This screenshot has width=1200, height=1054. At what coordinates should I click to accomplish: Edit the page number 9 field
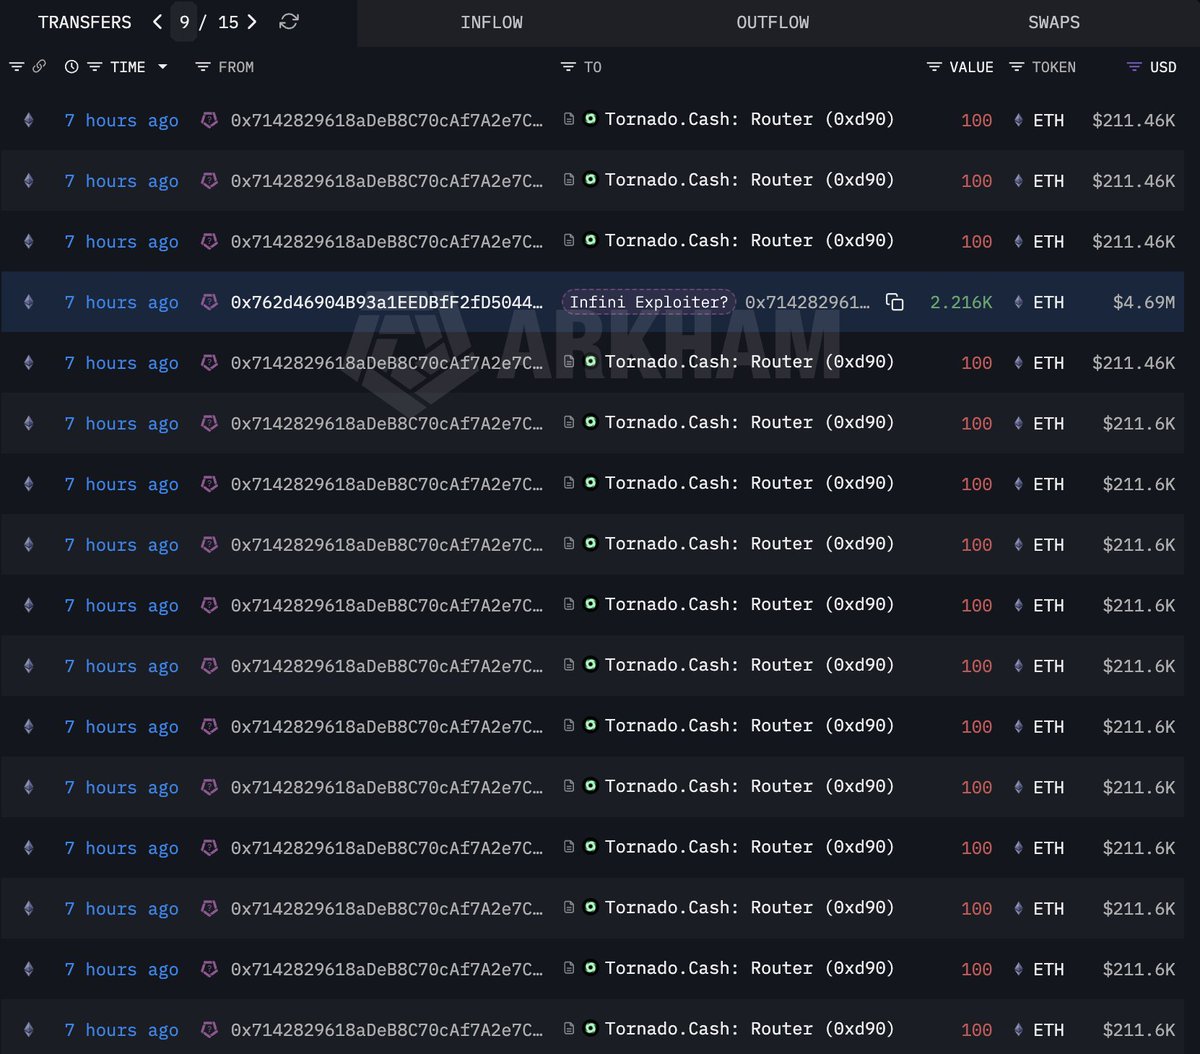tap(184, 22)
